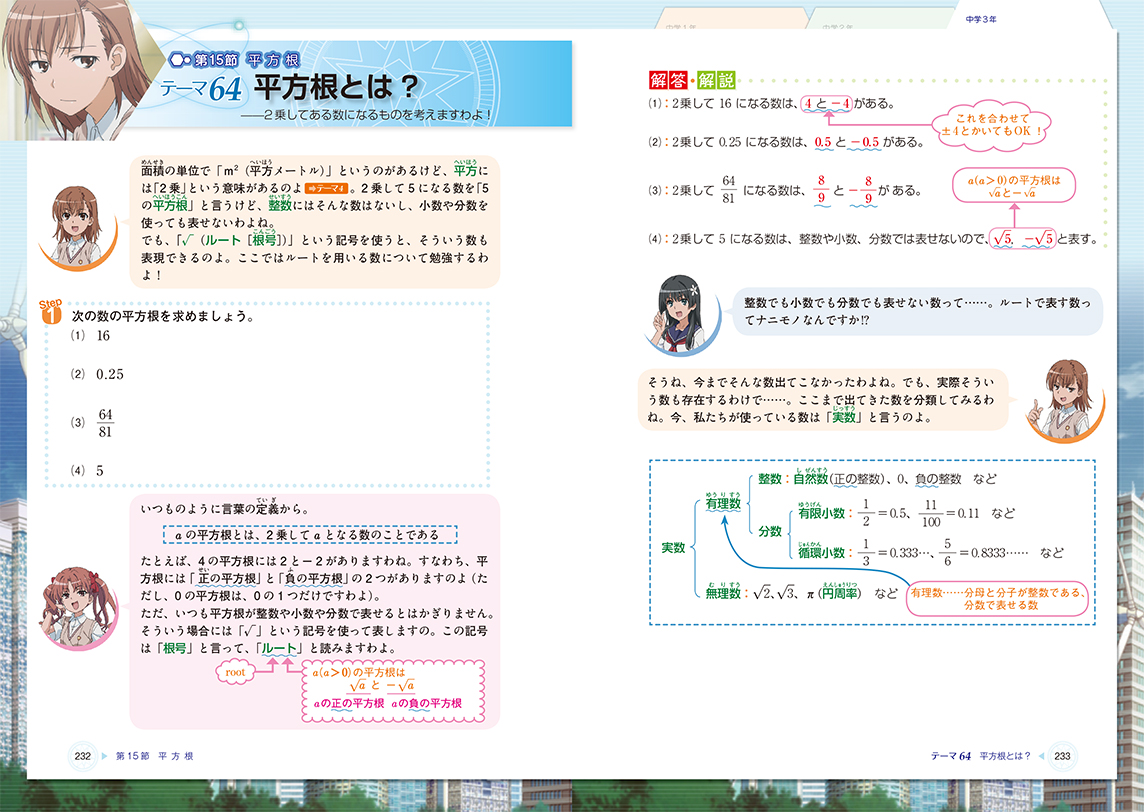Click the green 実数 term in the orange bubble
Viewport: 1144px width, 812px height.
click(844, 417)
